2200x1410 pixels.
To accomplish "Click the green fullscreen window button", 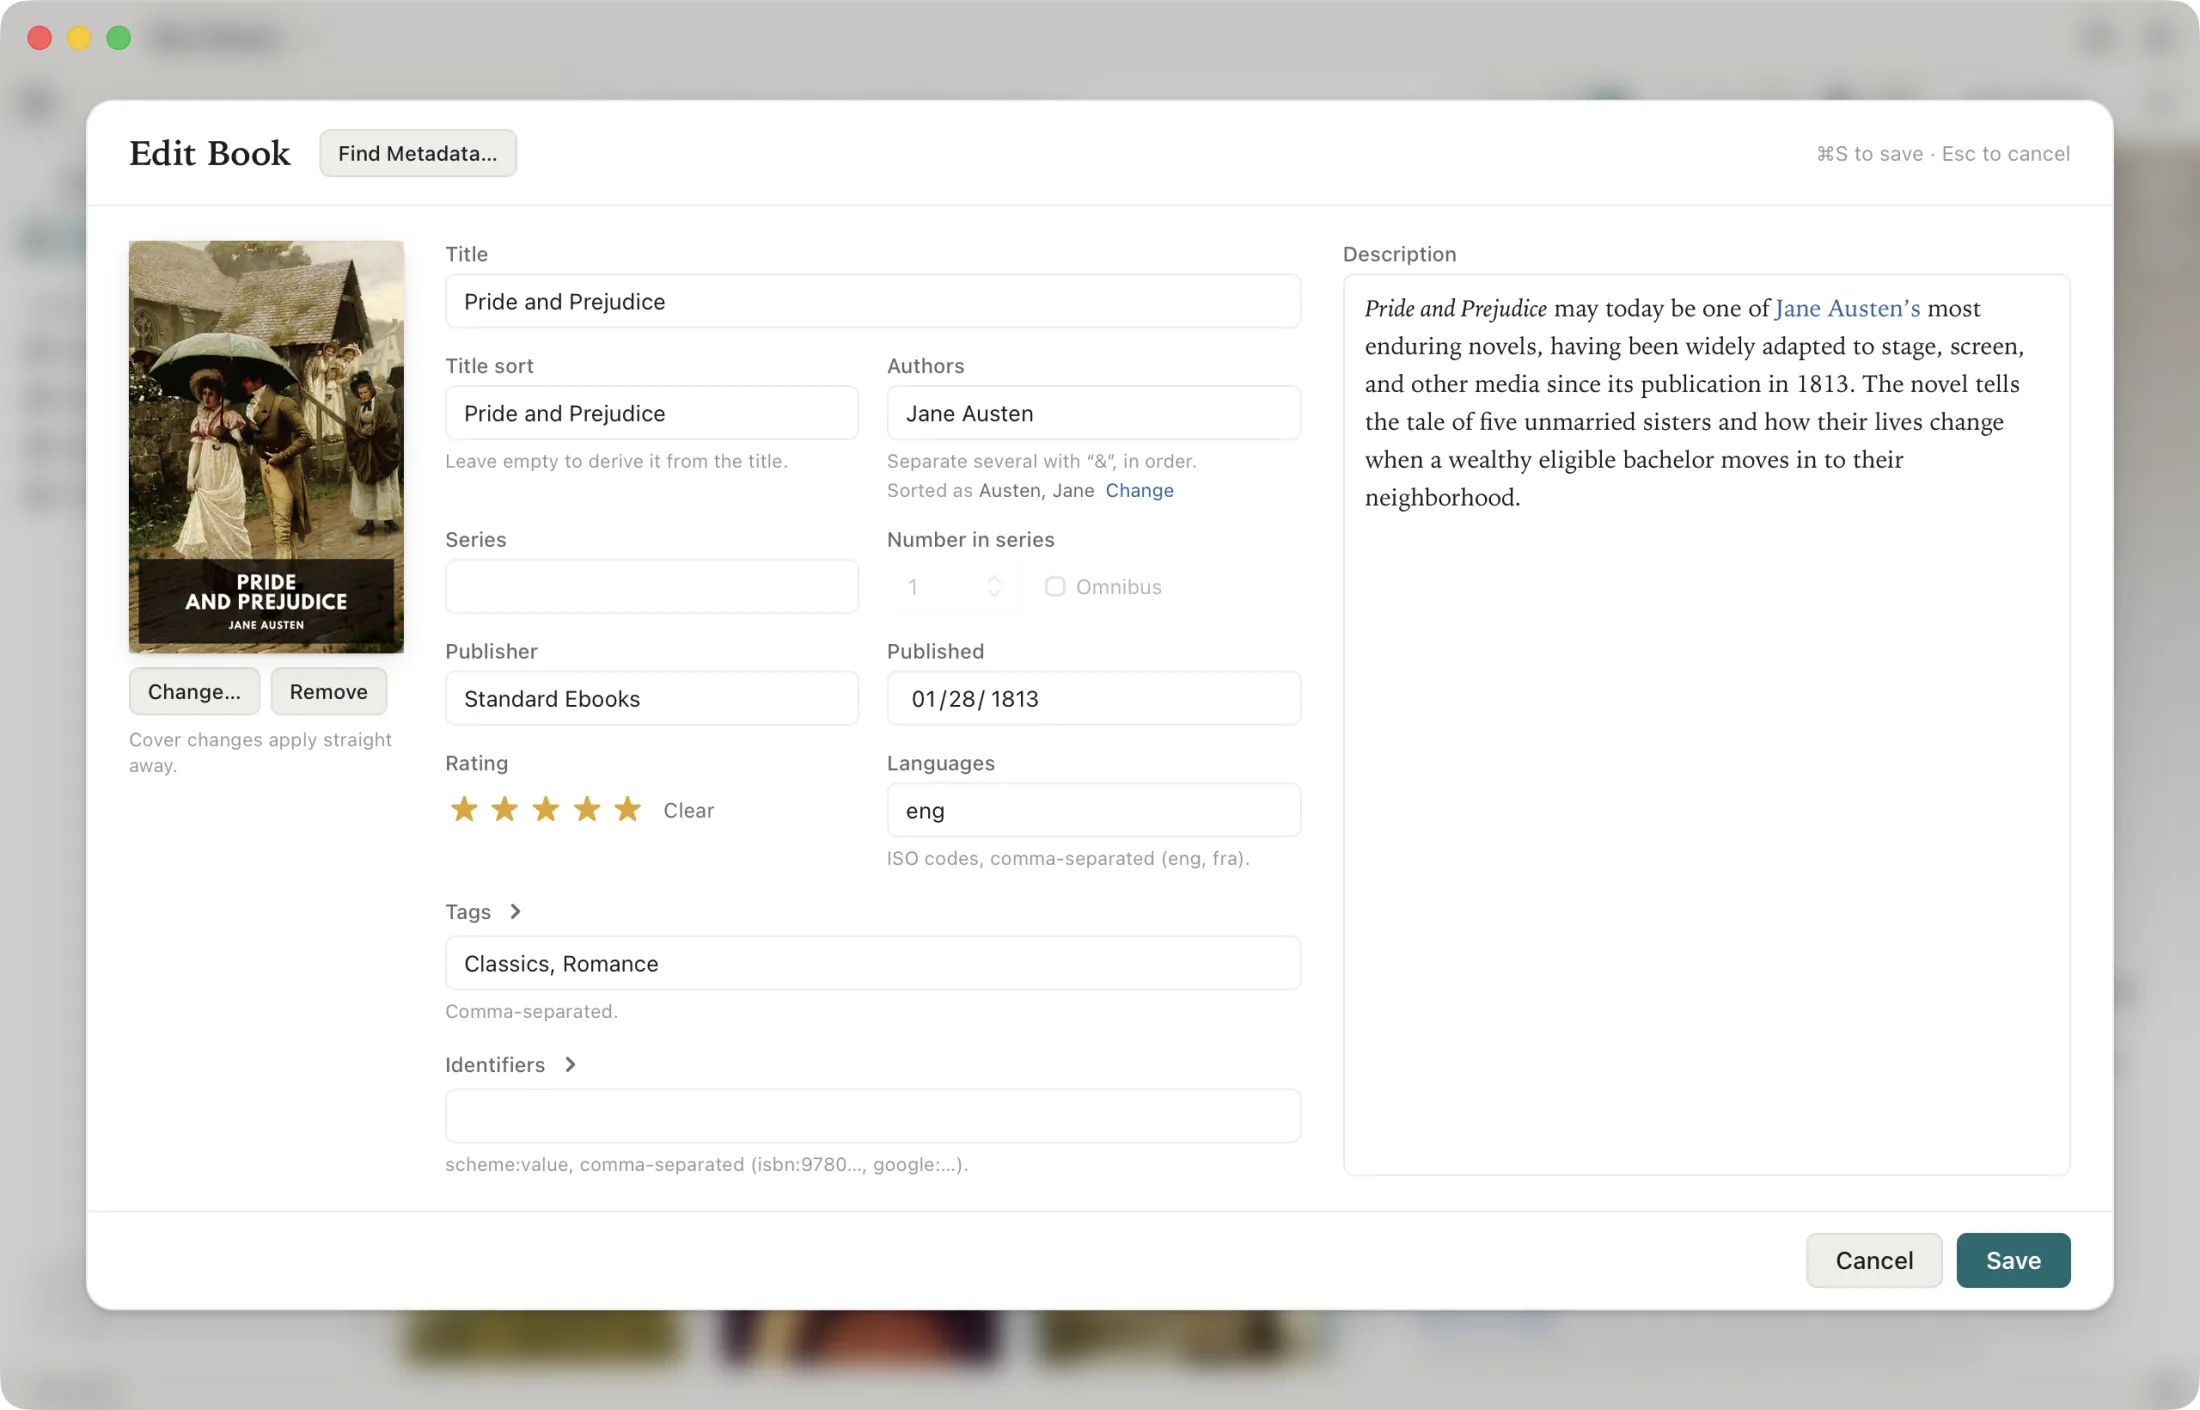I will 119,38.
